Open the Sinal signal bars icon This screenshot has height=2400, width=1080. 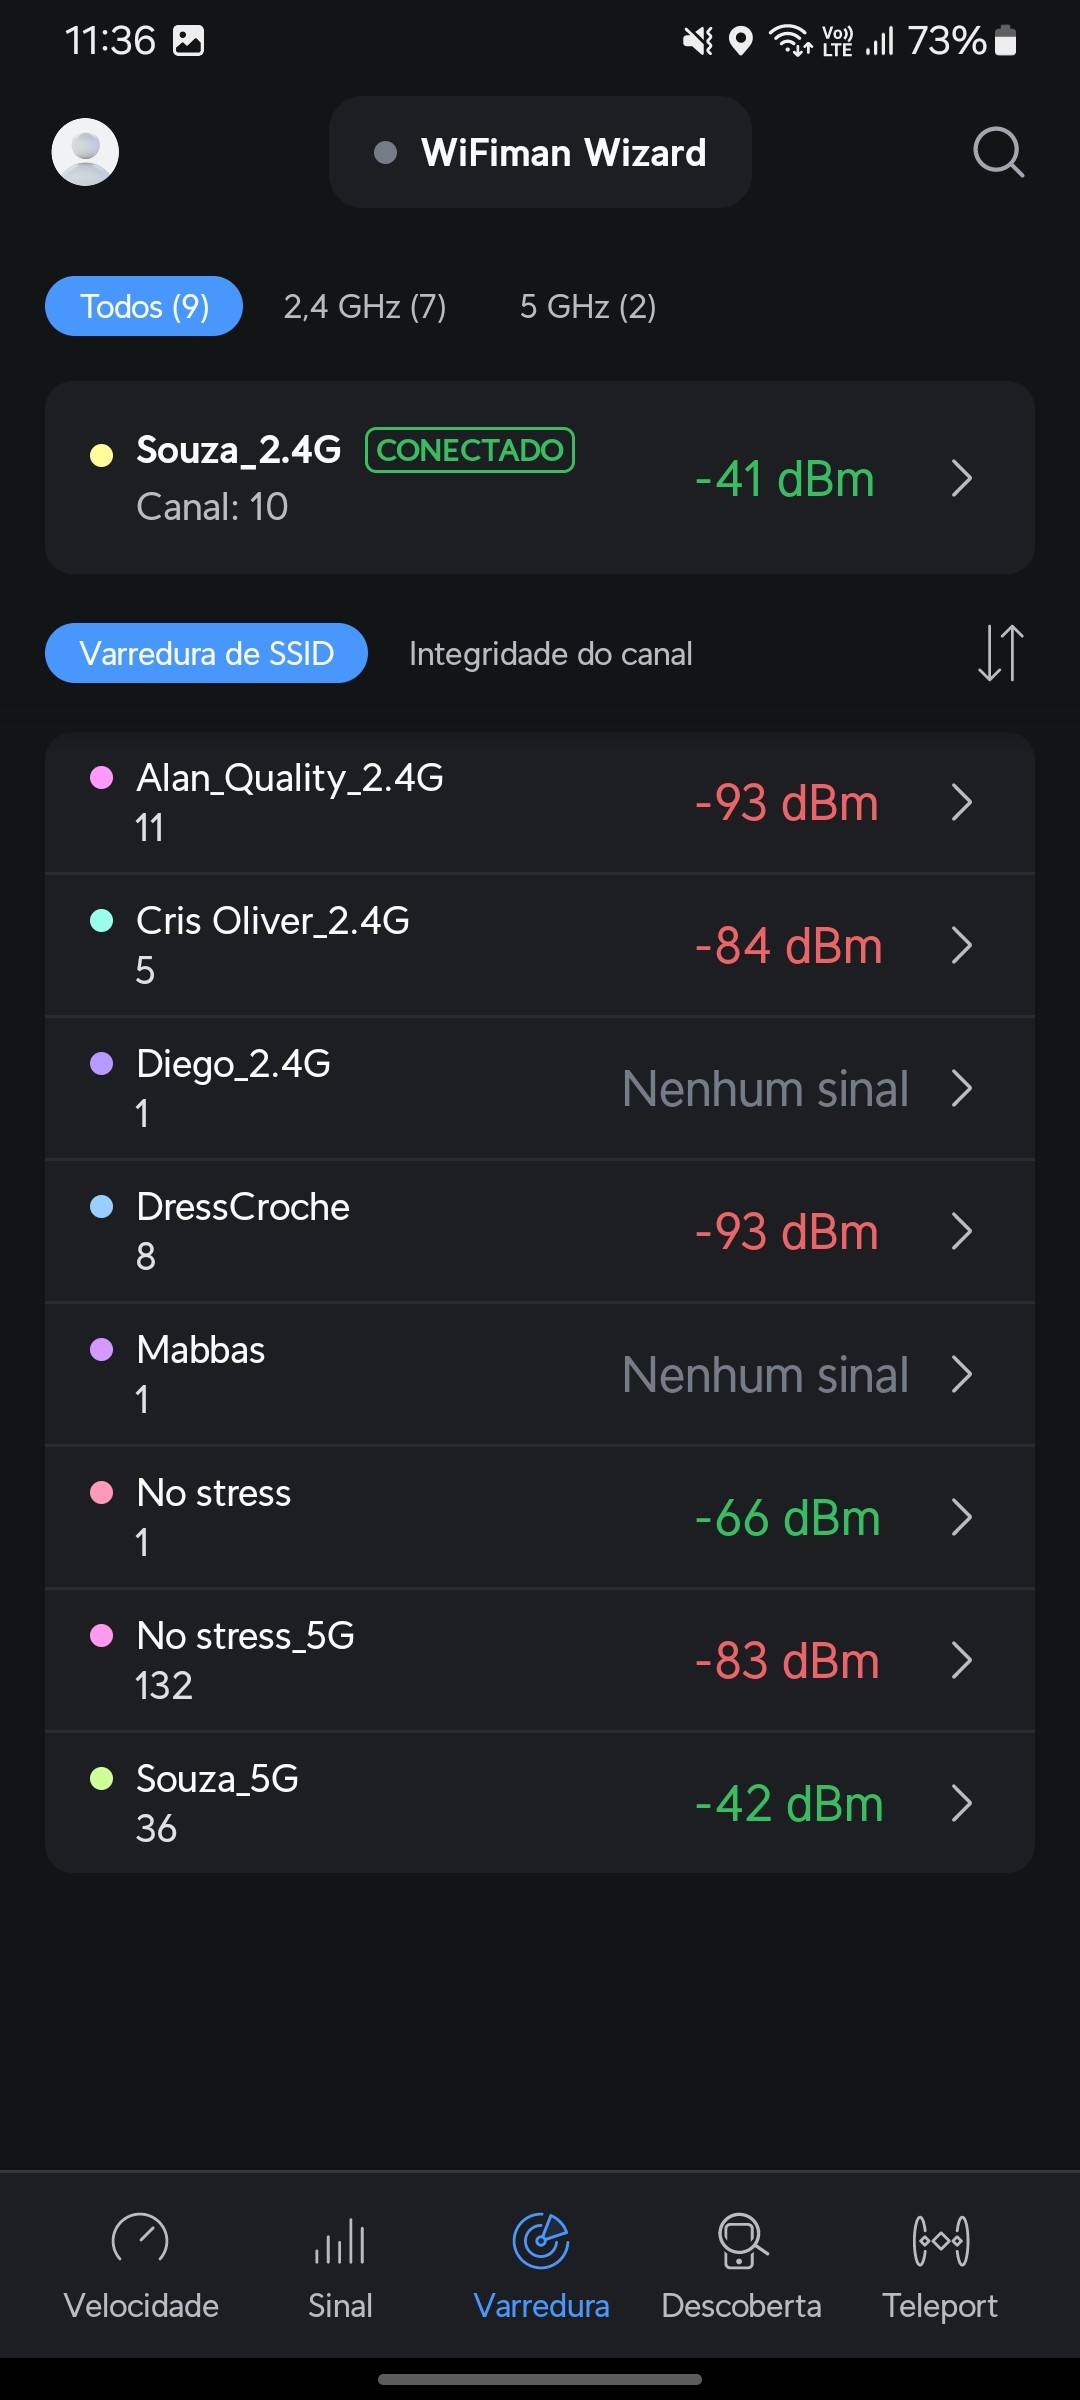(x=340, y=2240)
